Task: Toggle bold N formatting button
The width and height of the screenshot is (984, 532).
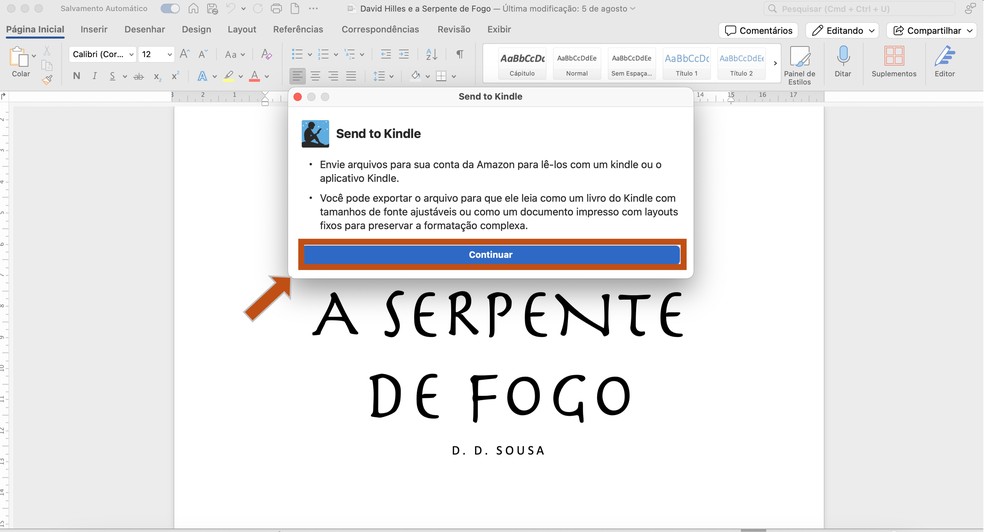Action: 77,76
